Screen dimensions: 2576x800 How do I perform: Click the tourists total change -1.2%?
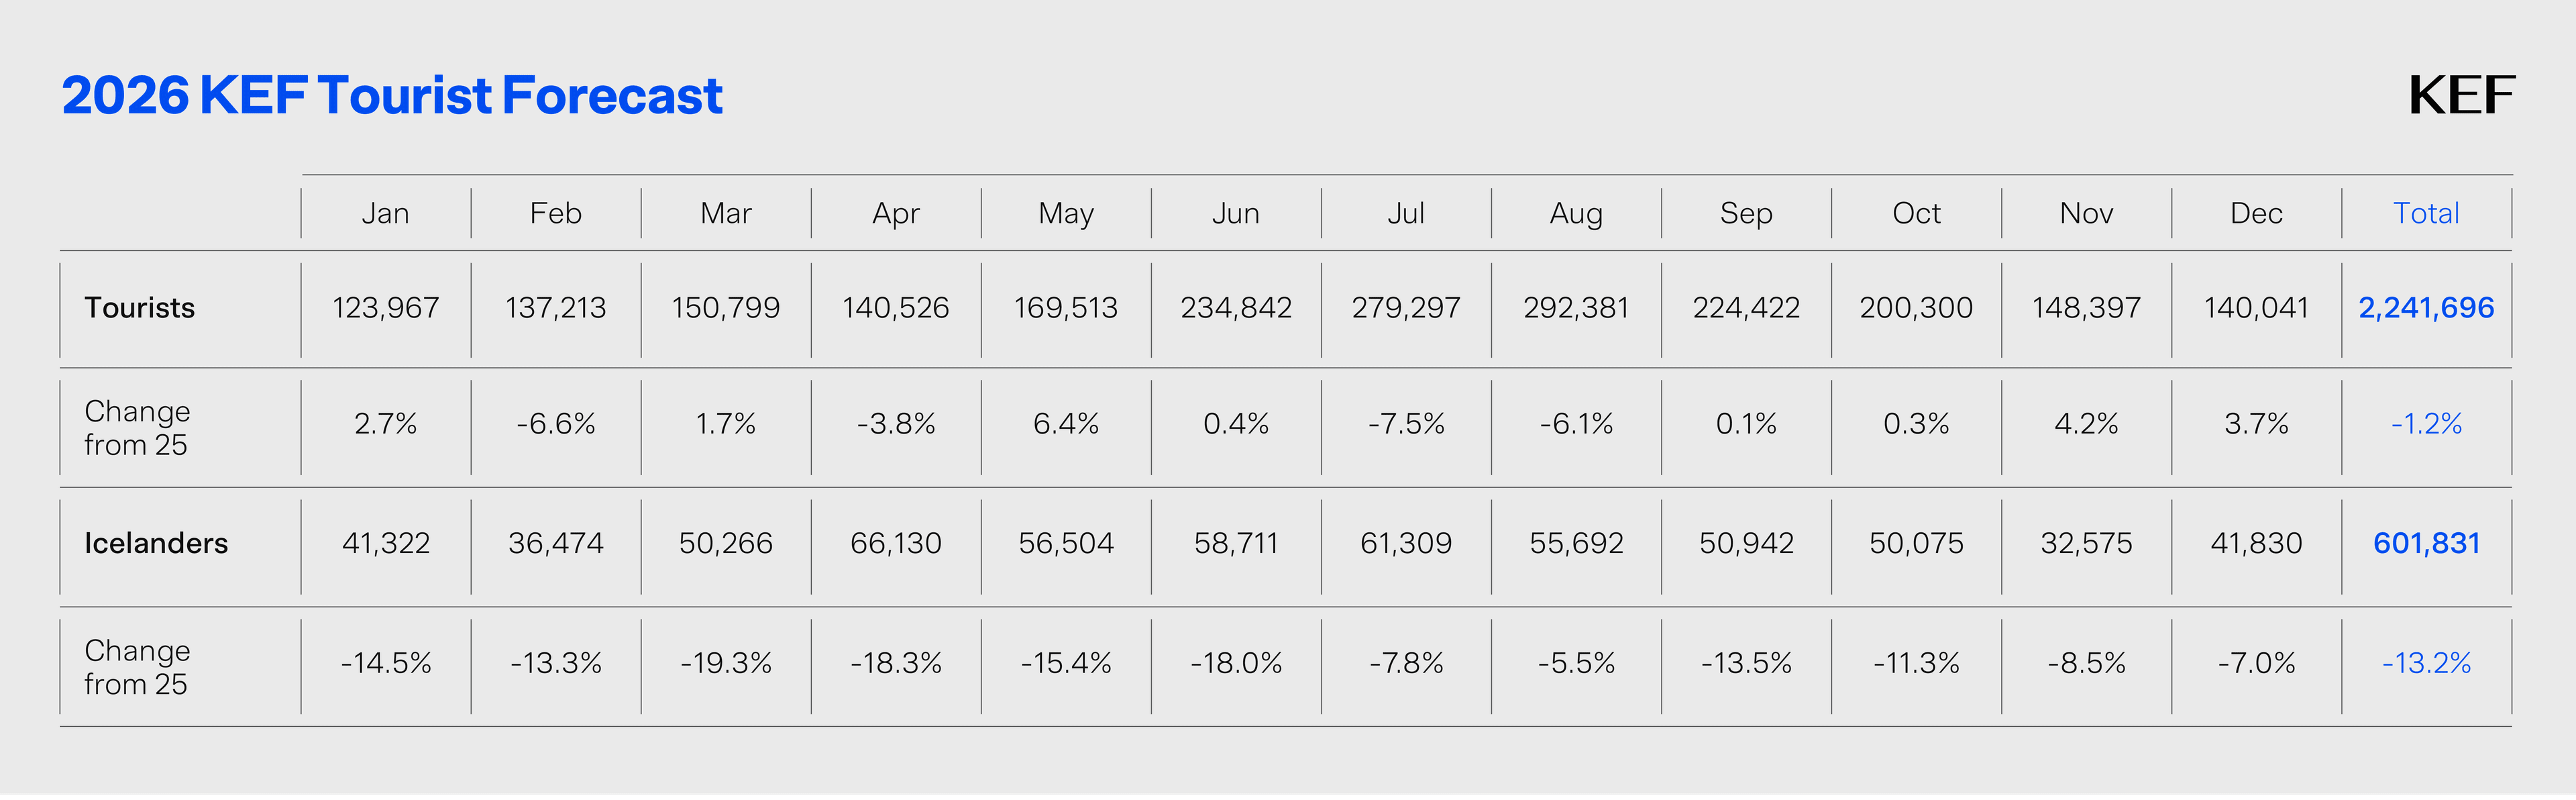point(2425,424)
